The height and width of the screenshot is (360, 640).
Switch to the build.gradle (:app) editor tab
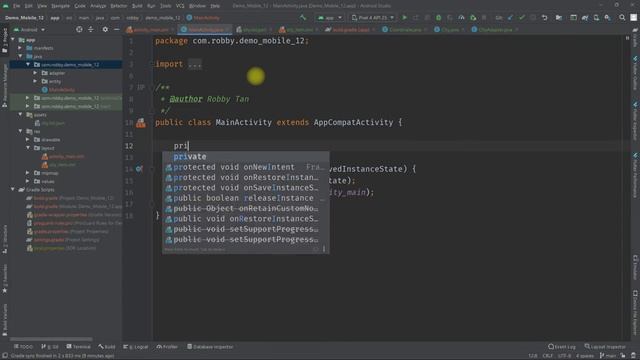pos(351,29)
